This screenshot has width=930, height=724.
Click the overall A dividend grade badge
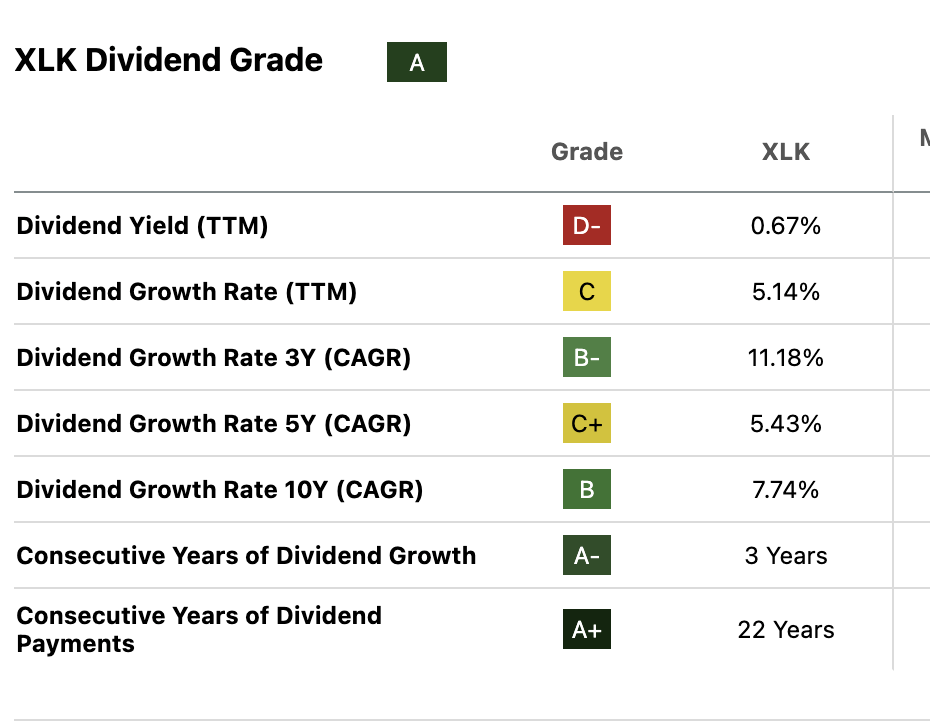(417, 62)
